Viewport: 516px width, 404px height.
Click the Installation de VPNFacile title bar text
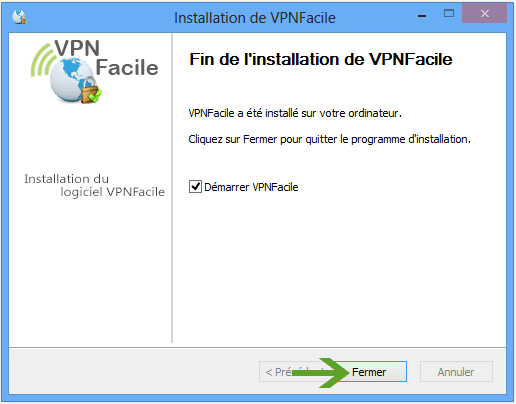coord(255,18)
